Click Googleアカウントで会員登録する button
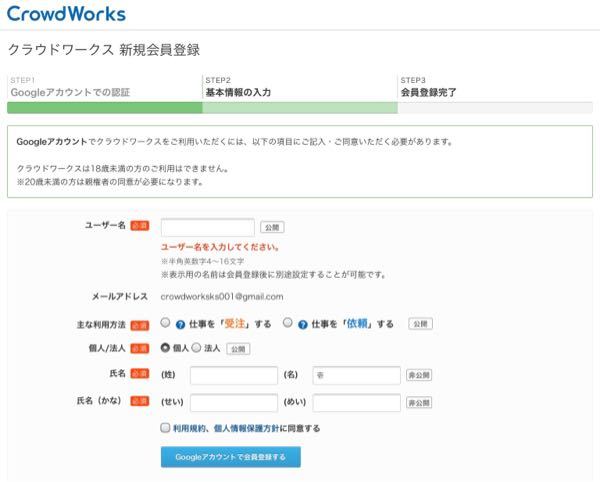This screenshot has height=482, width=600. [x=231, y=457]
